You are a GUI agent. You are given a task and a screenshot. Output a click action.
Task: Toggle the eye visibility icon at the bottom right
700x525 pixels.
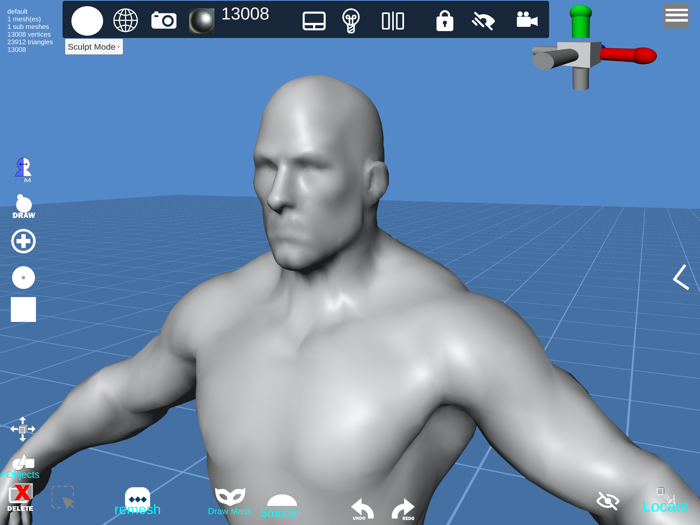pos(608,501)
